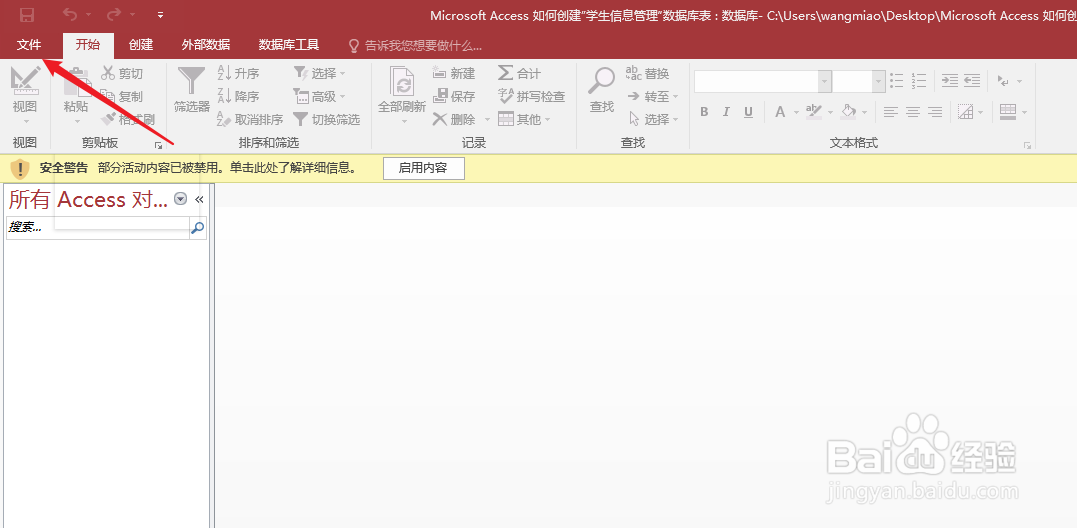Sort ascending with 升序 button

click(x=238, y=73)
